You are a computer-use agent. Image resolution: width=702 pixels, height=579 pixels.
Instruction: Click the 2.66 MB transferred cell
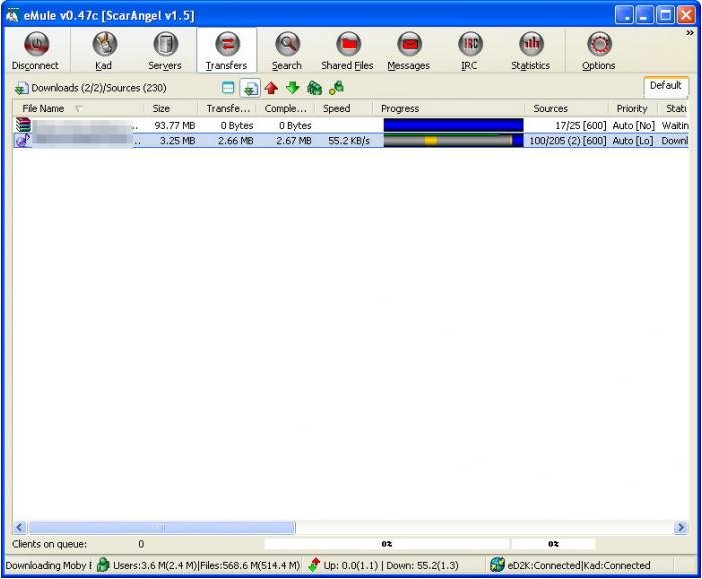pos(235,141)
